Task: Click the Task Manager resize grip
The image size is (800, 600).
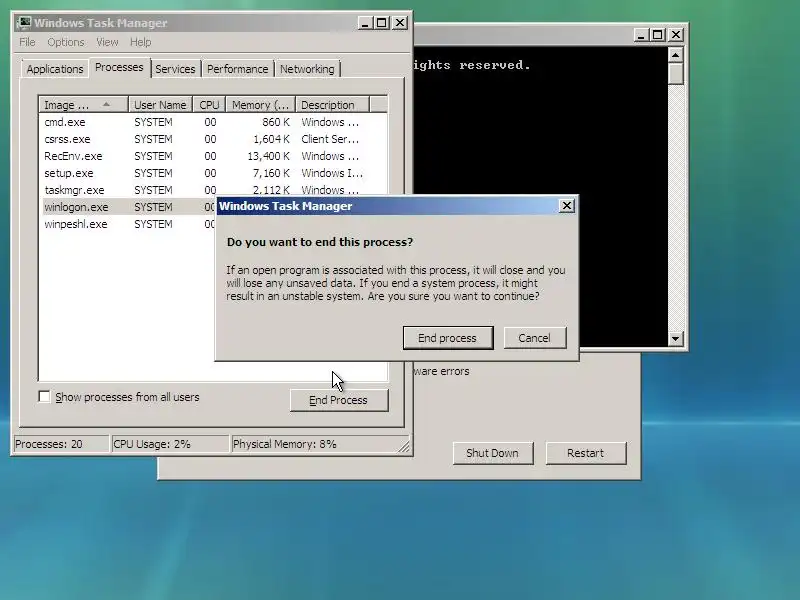Action: 404,446
